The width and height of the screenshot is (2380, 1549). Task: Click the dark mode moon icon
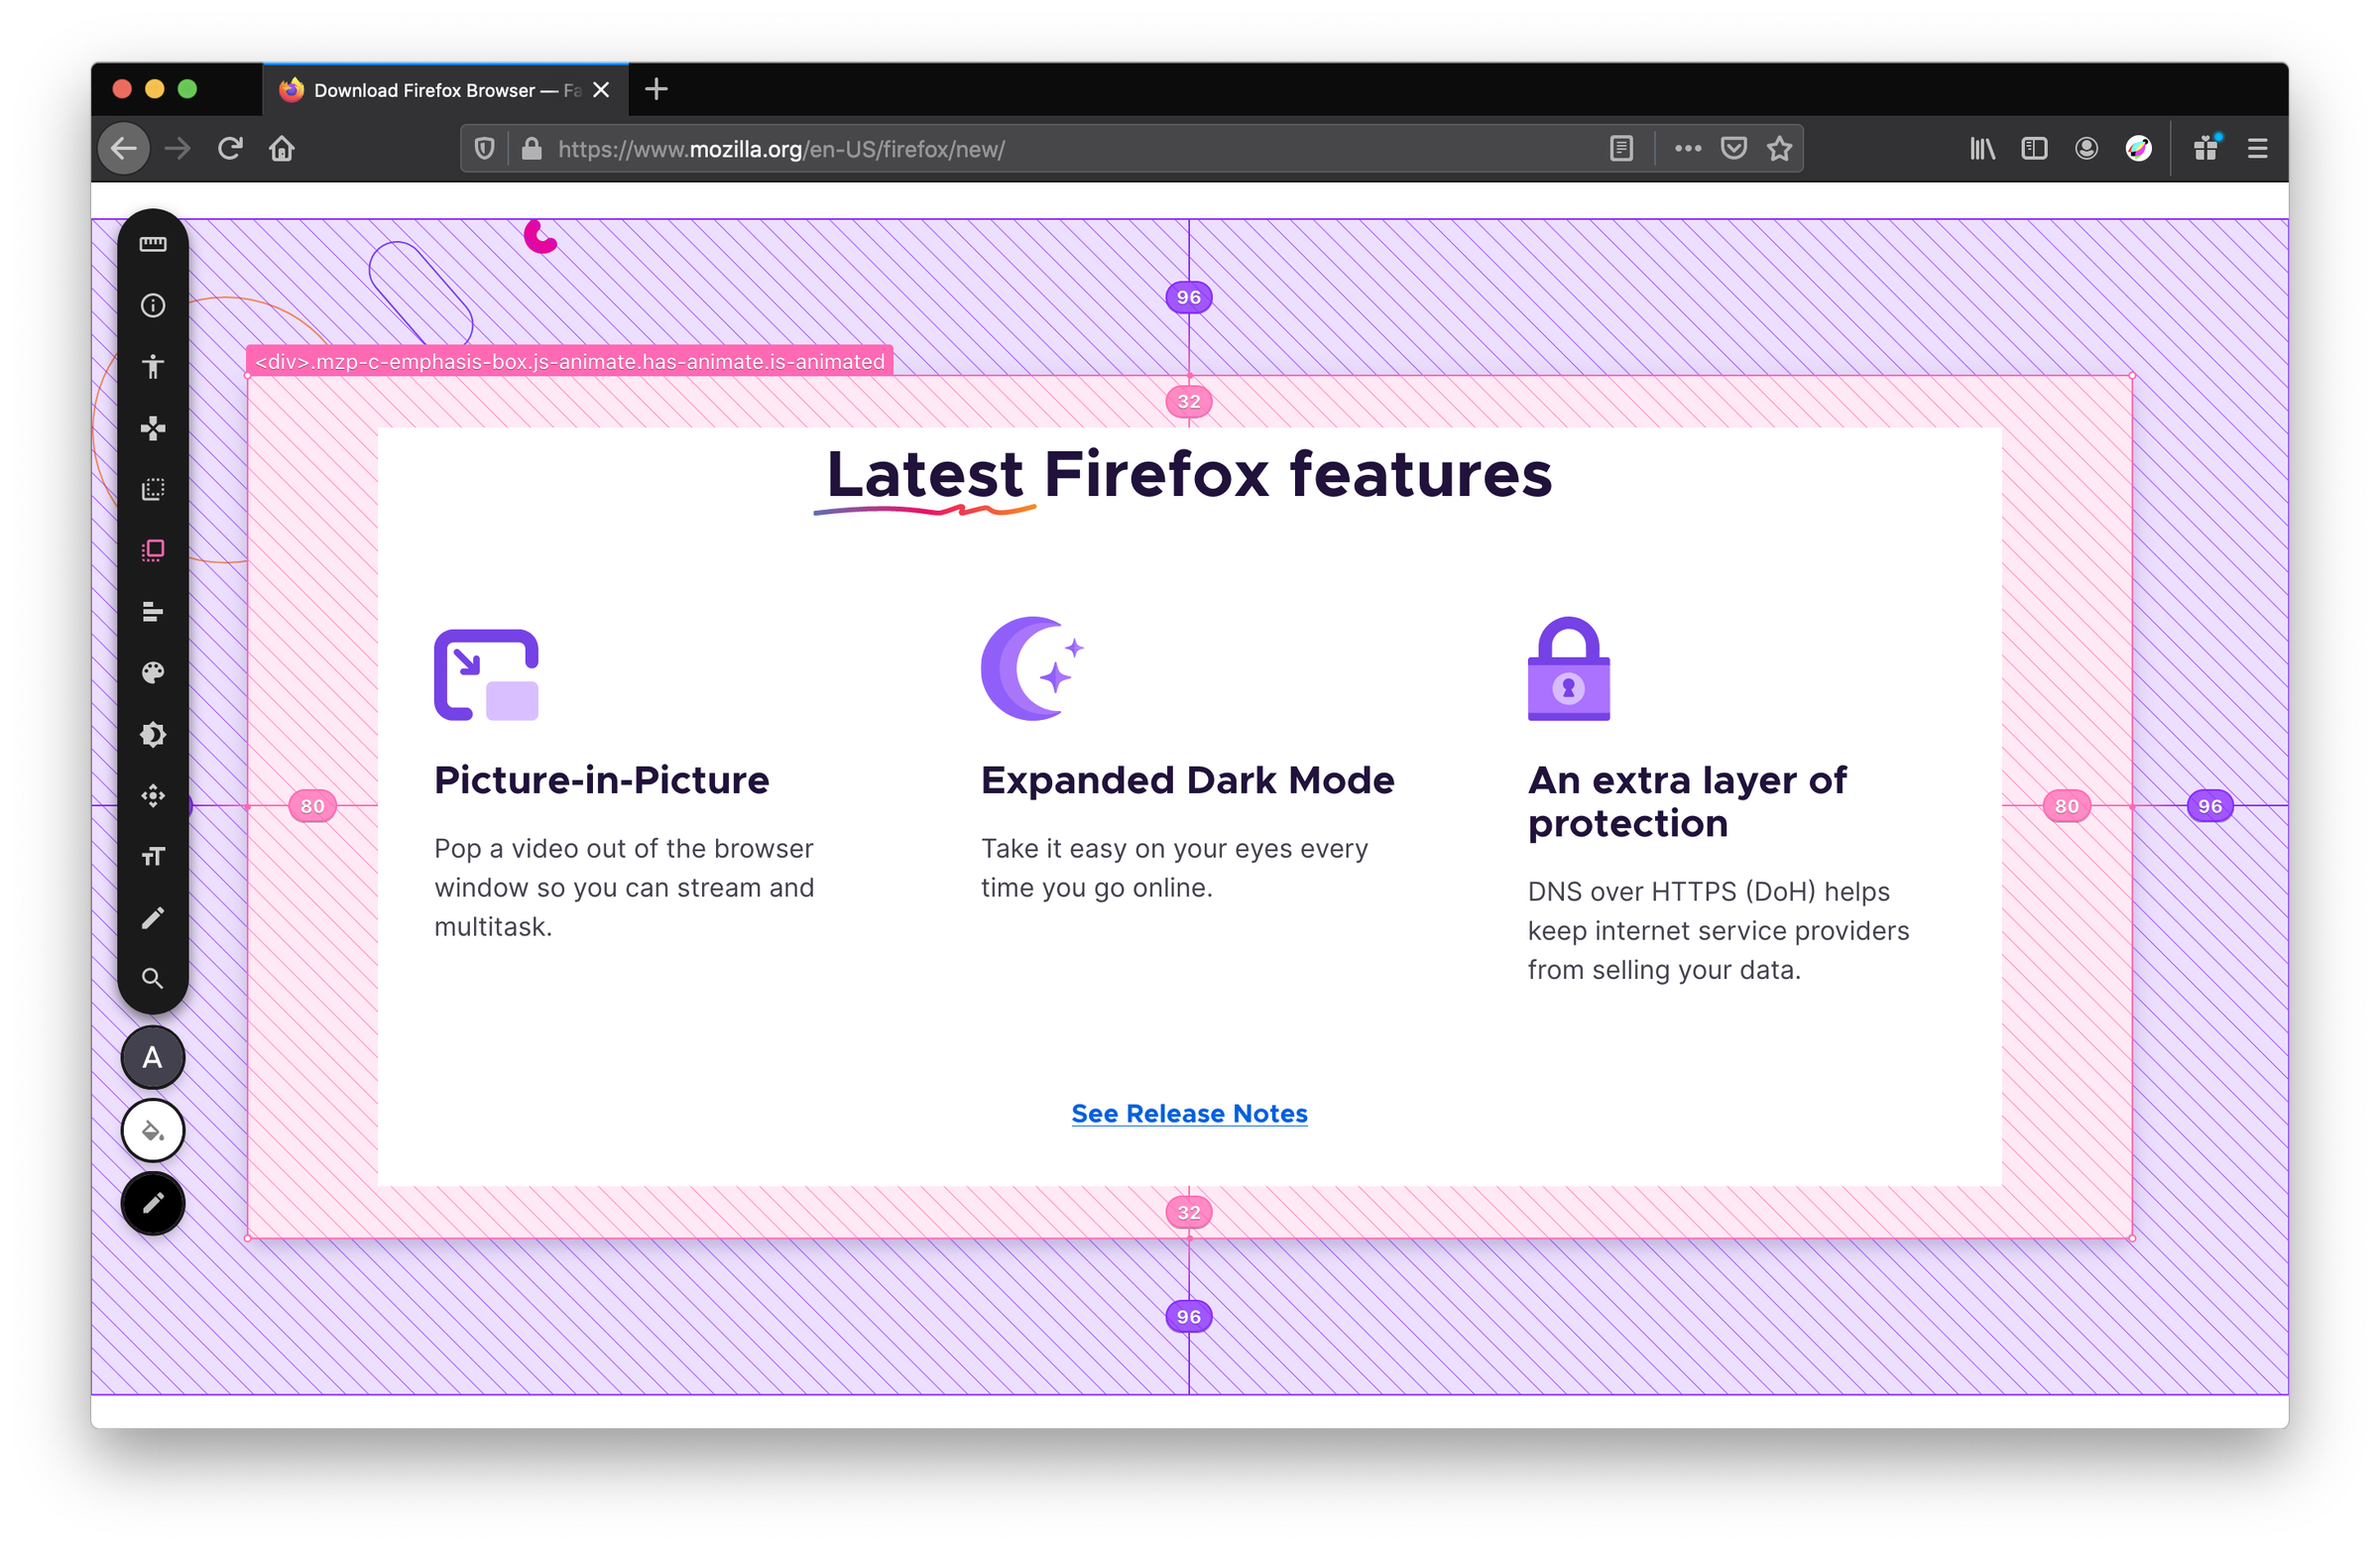[1032, 668]
